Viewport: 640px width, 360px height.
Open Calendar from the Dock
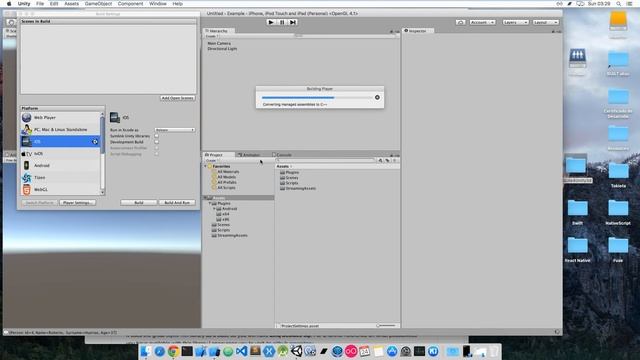(x=364, y=351)
